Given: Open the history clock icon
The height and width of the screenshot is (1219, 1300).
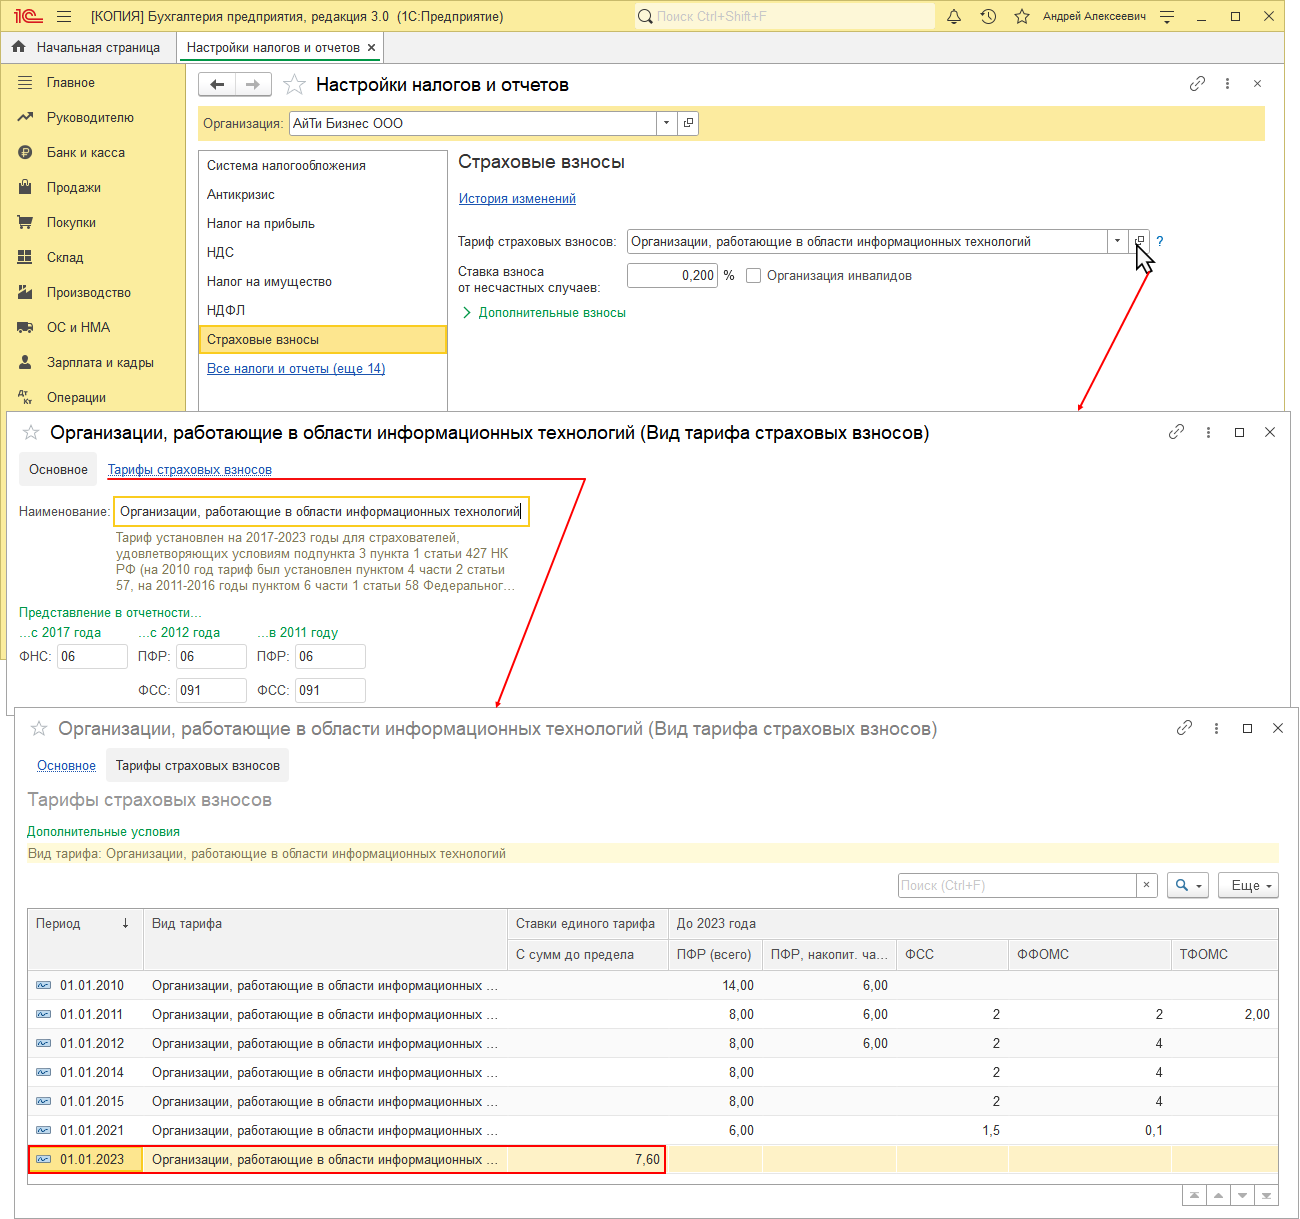Looking at the screenshot, I should (988, 17).
